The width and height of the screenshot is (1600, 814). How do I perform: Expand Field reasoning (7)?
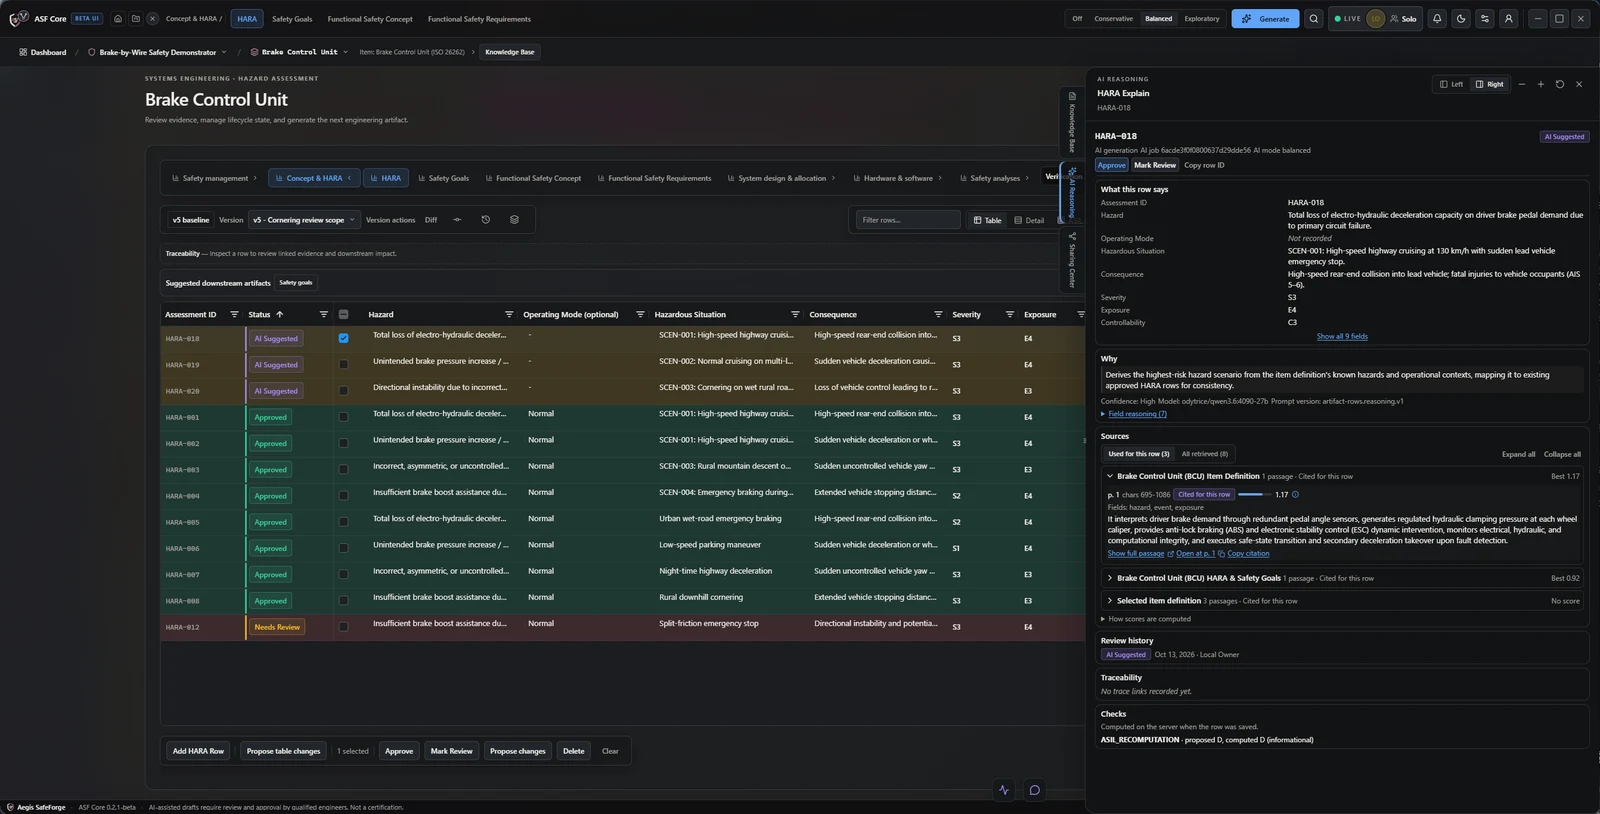click(x=1134, y=414)
